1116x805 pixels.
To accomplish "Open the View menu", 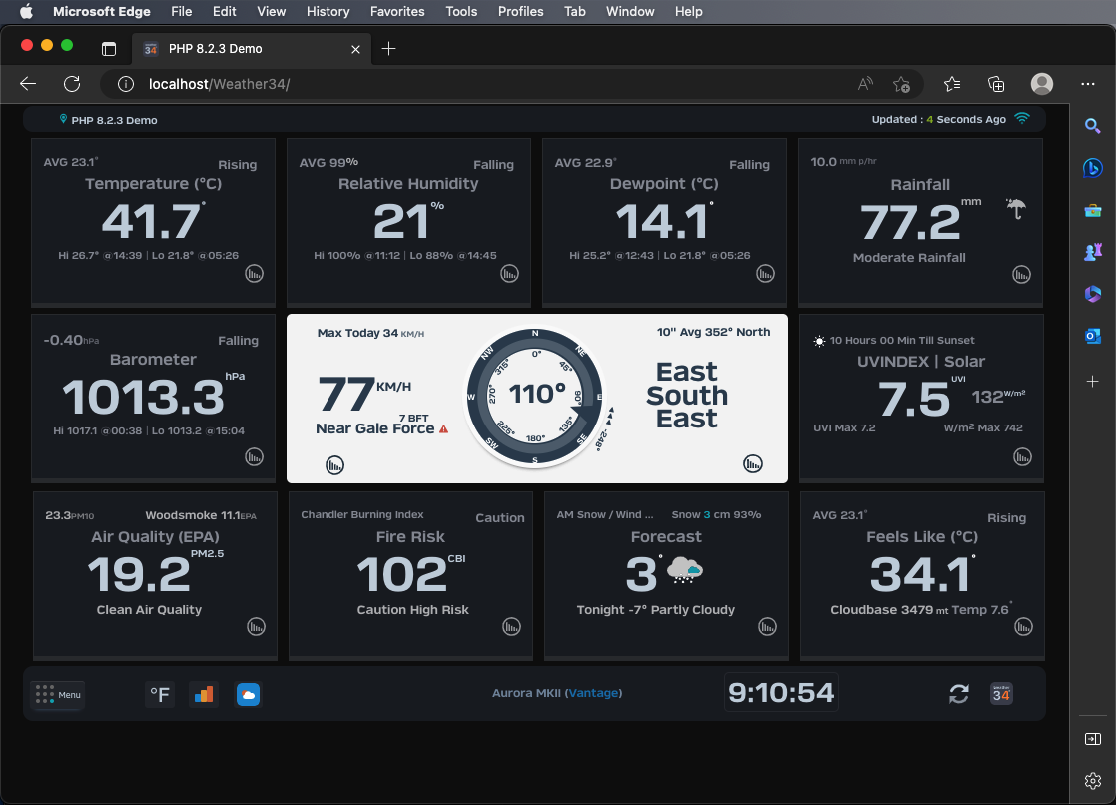I will 271,11.
